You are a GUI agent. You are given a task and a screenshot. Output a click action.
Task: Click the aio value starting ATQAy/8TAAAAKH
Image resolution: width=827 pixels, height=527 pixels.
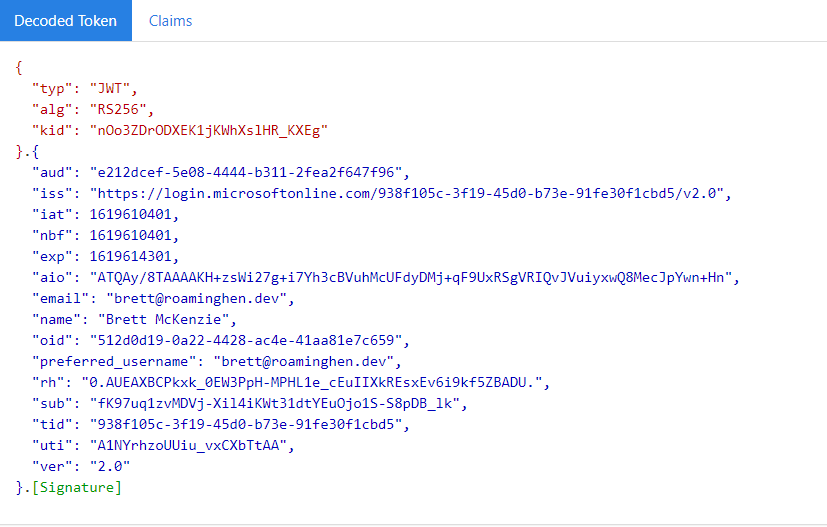(411, 277)
